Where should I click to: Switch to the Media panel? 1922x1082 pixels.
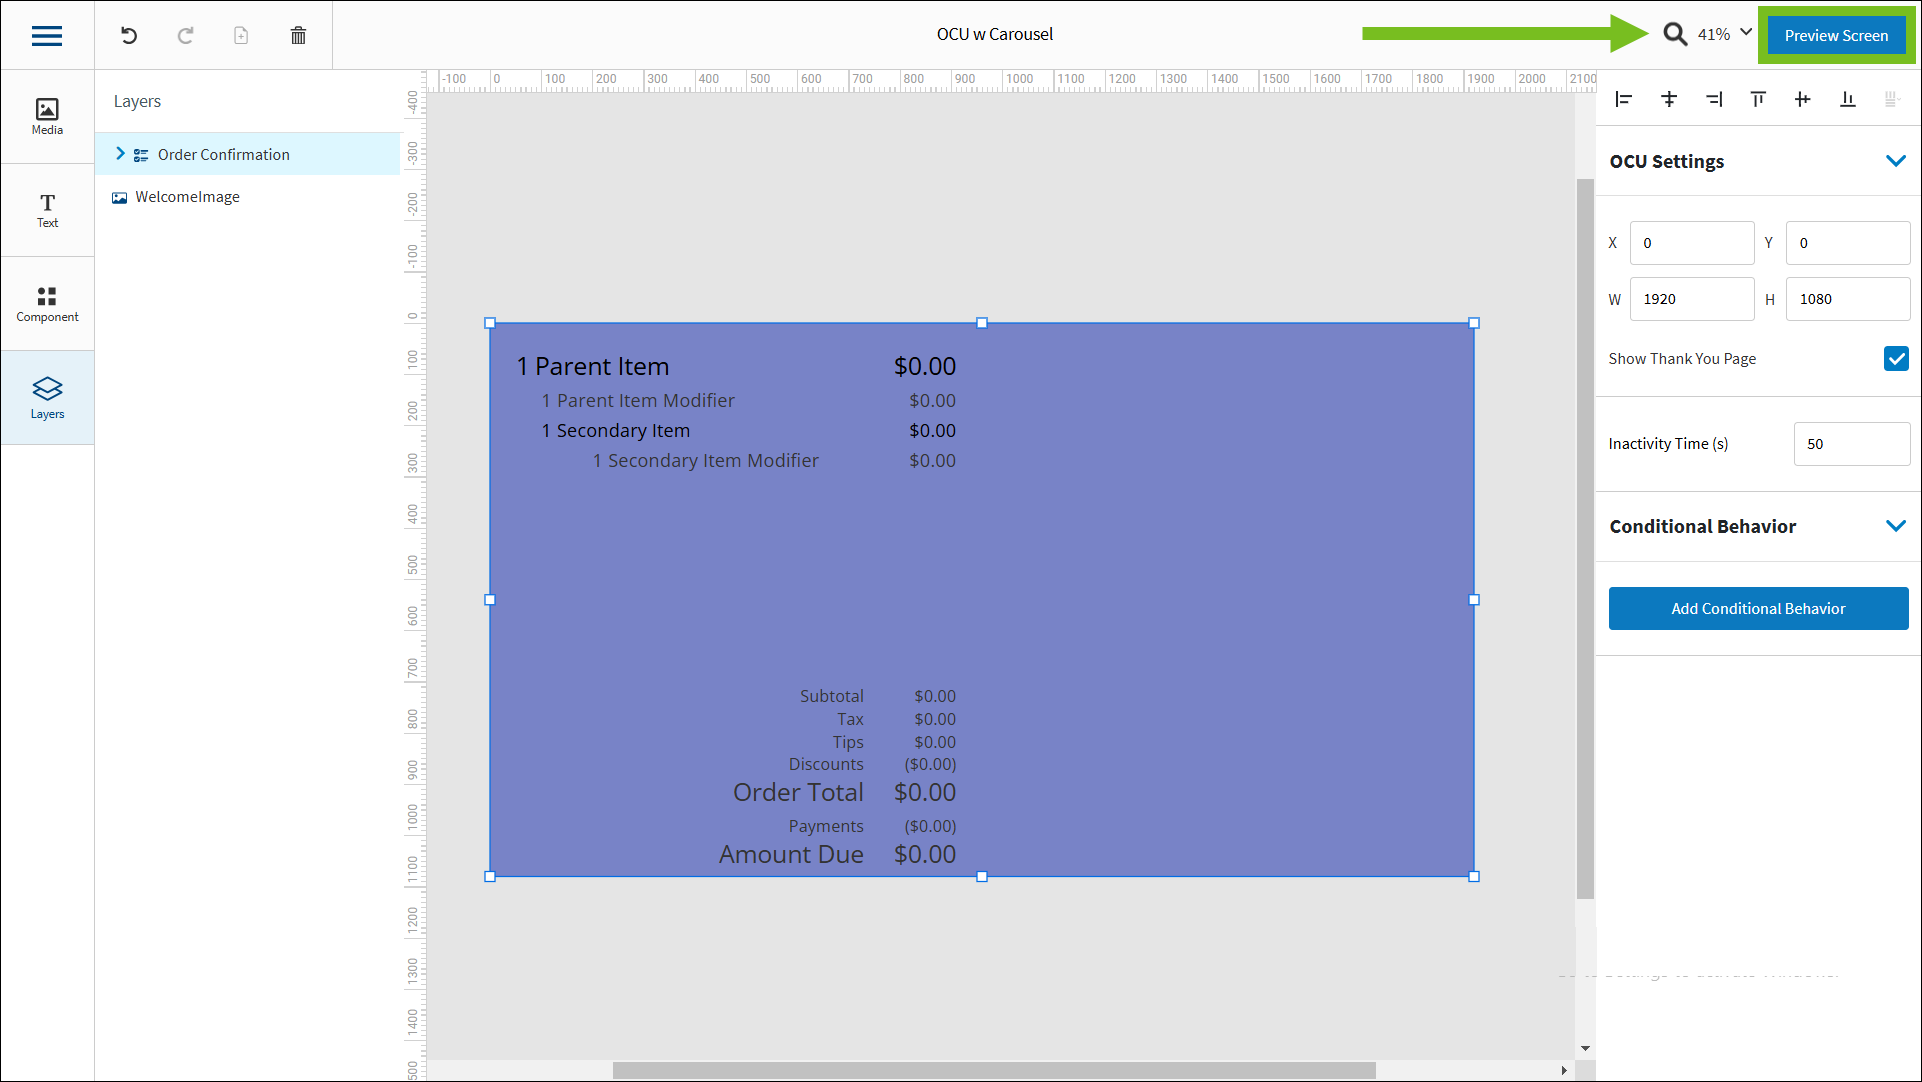click(47, 115)
